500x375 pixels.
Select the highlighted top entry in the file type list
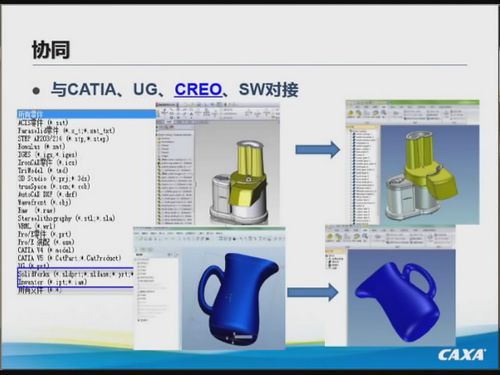(x=86, y=115)
